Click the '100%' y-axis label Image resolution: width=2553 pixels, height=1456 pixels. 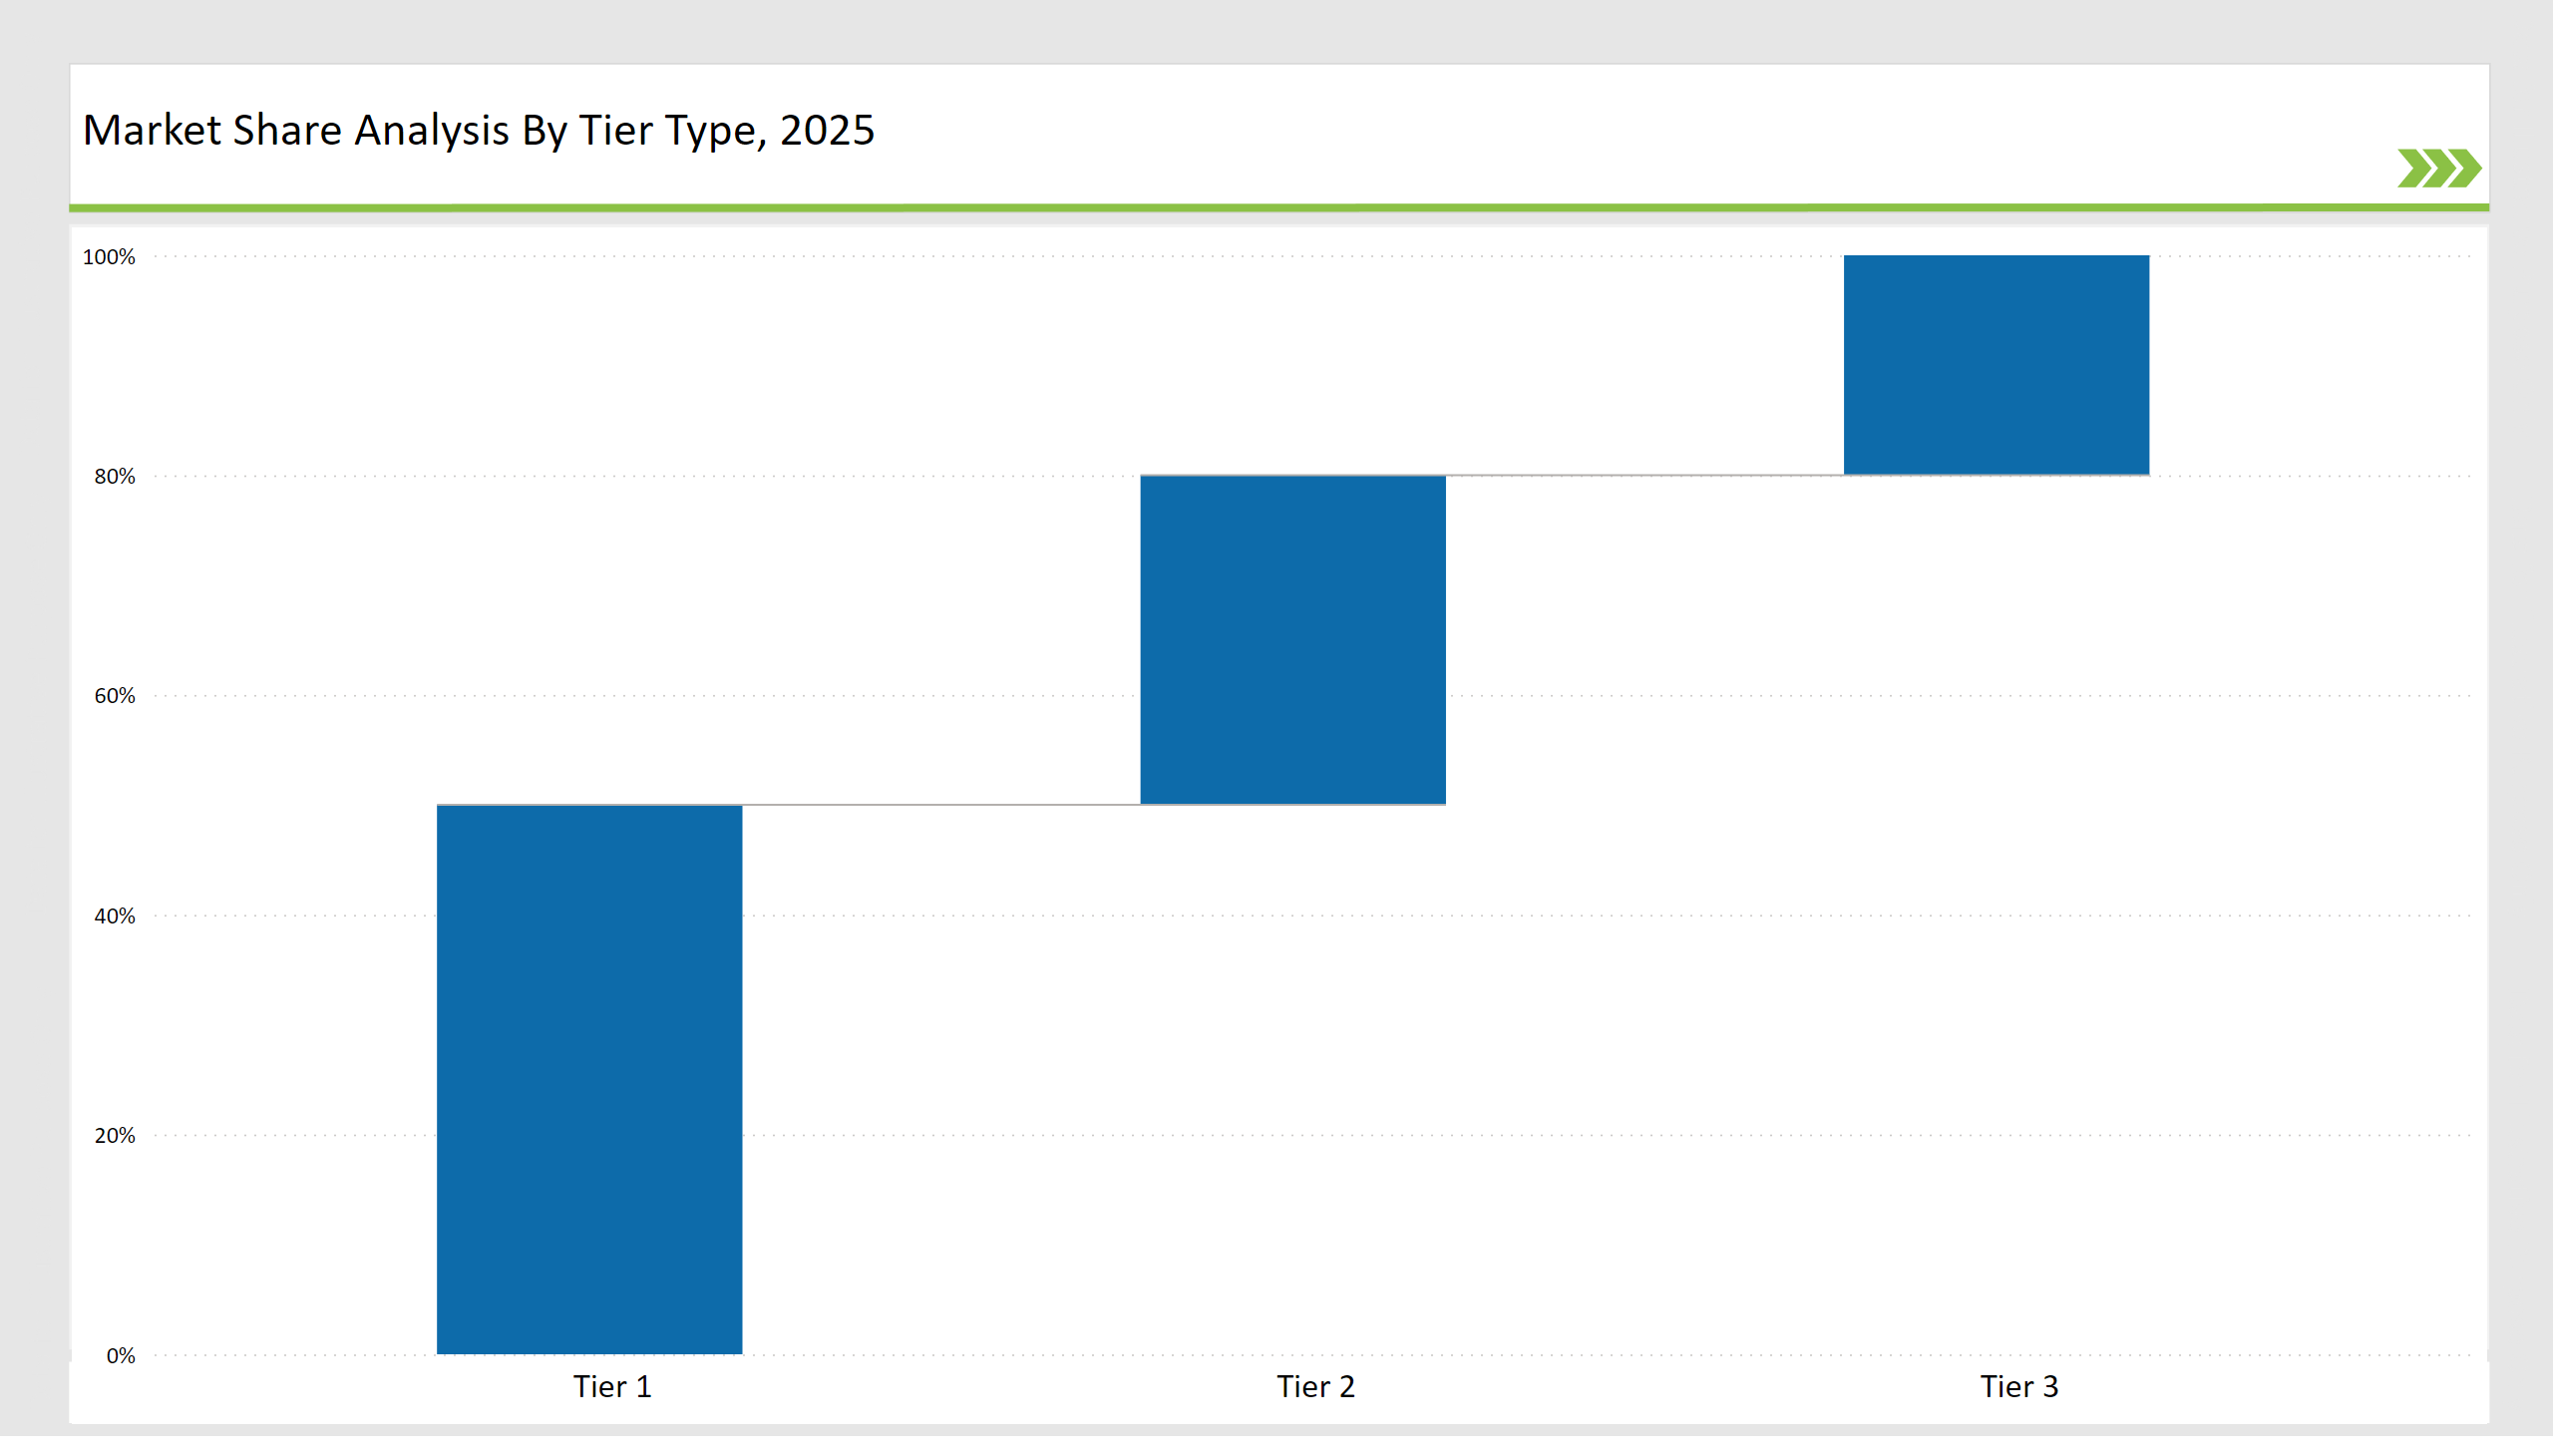coord(108,257)
